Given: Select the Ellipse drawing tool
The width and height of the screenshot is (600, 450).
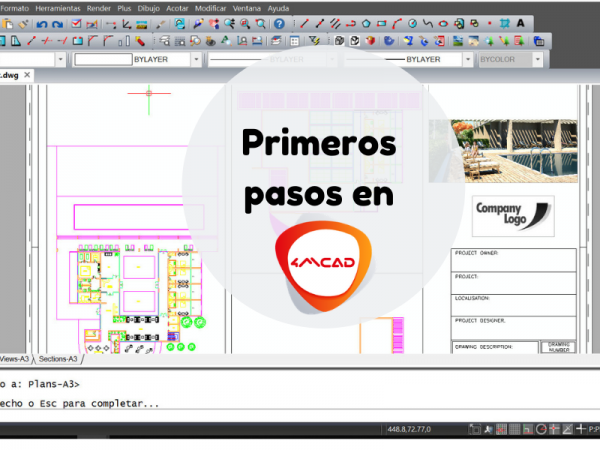Looking at the screenshot, I should click(x=443, y=24).
